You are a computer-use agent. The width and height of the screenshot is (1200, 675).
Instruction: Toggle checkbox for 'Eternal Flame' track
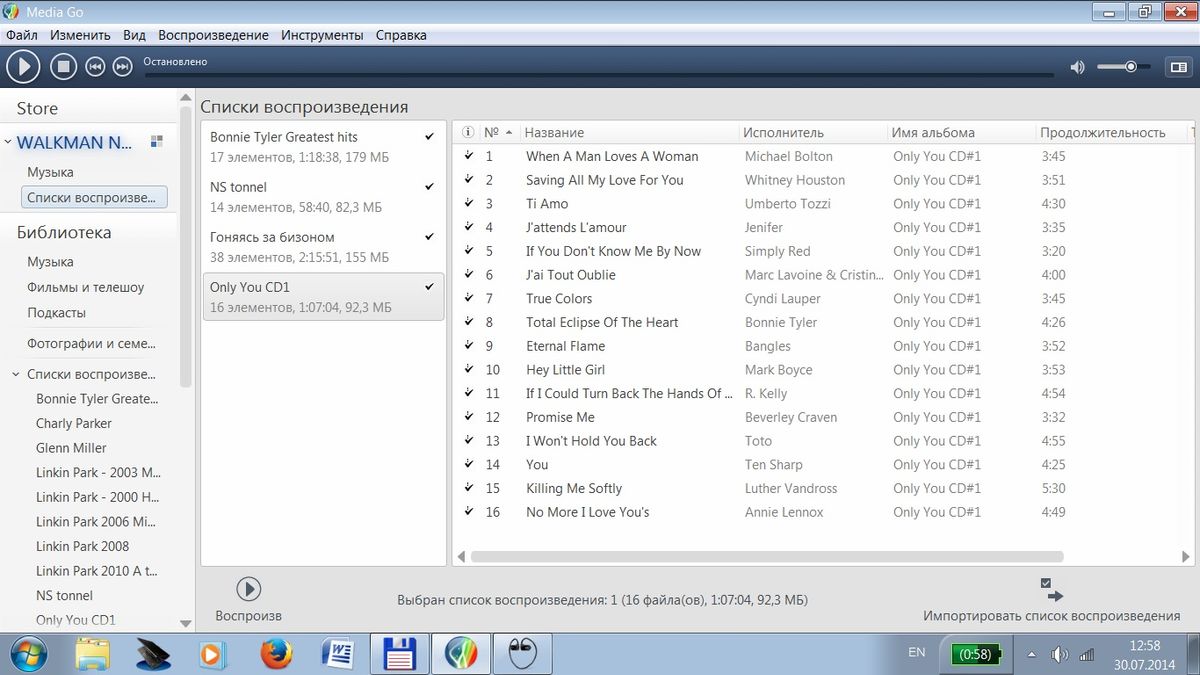(x=469, y=346)
